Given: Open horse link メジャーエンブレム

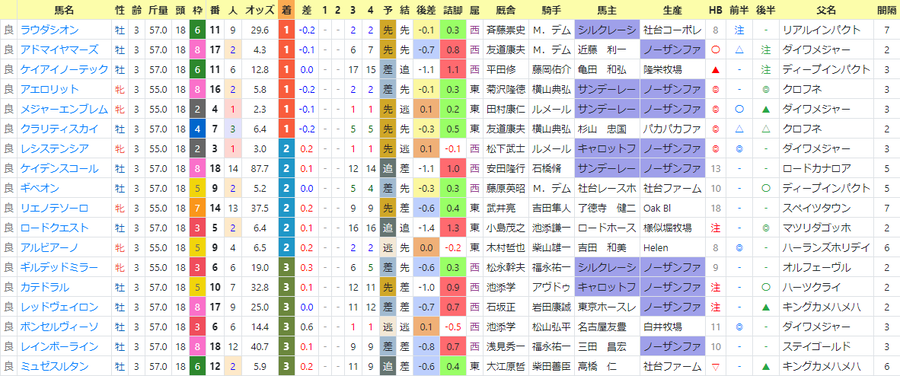Looking at the screenshot, I should coord(64,109).
